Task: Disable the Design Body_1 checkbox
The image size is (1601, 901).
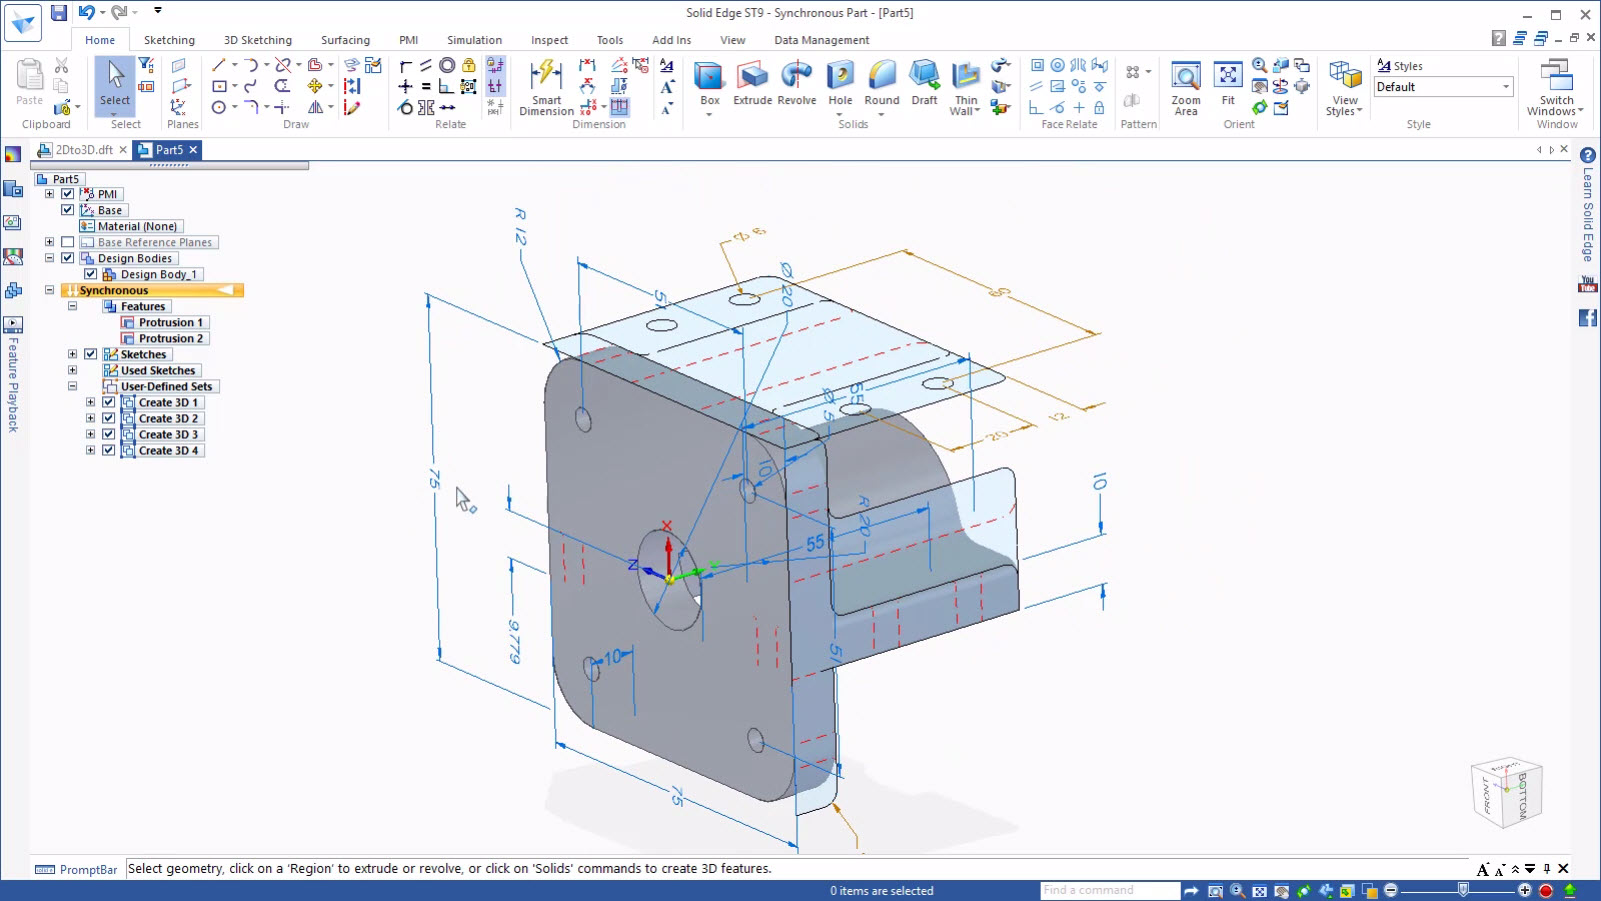Action: pyautogui.click(x=91, y=273)
